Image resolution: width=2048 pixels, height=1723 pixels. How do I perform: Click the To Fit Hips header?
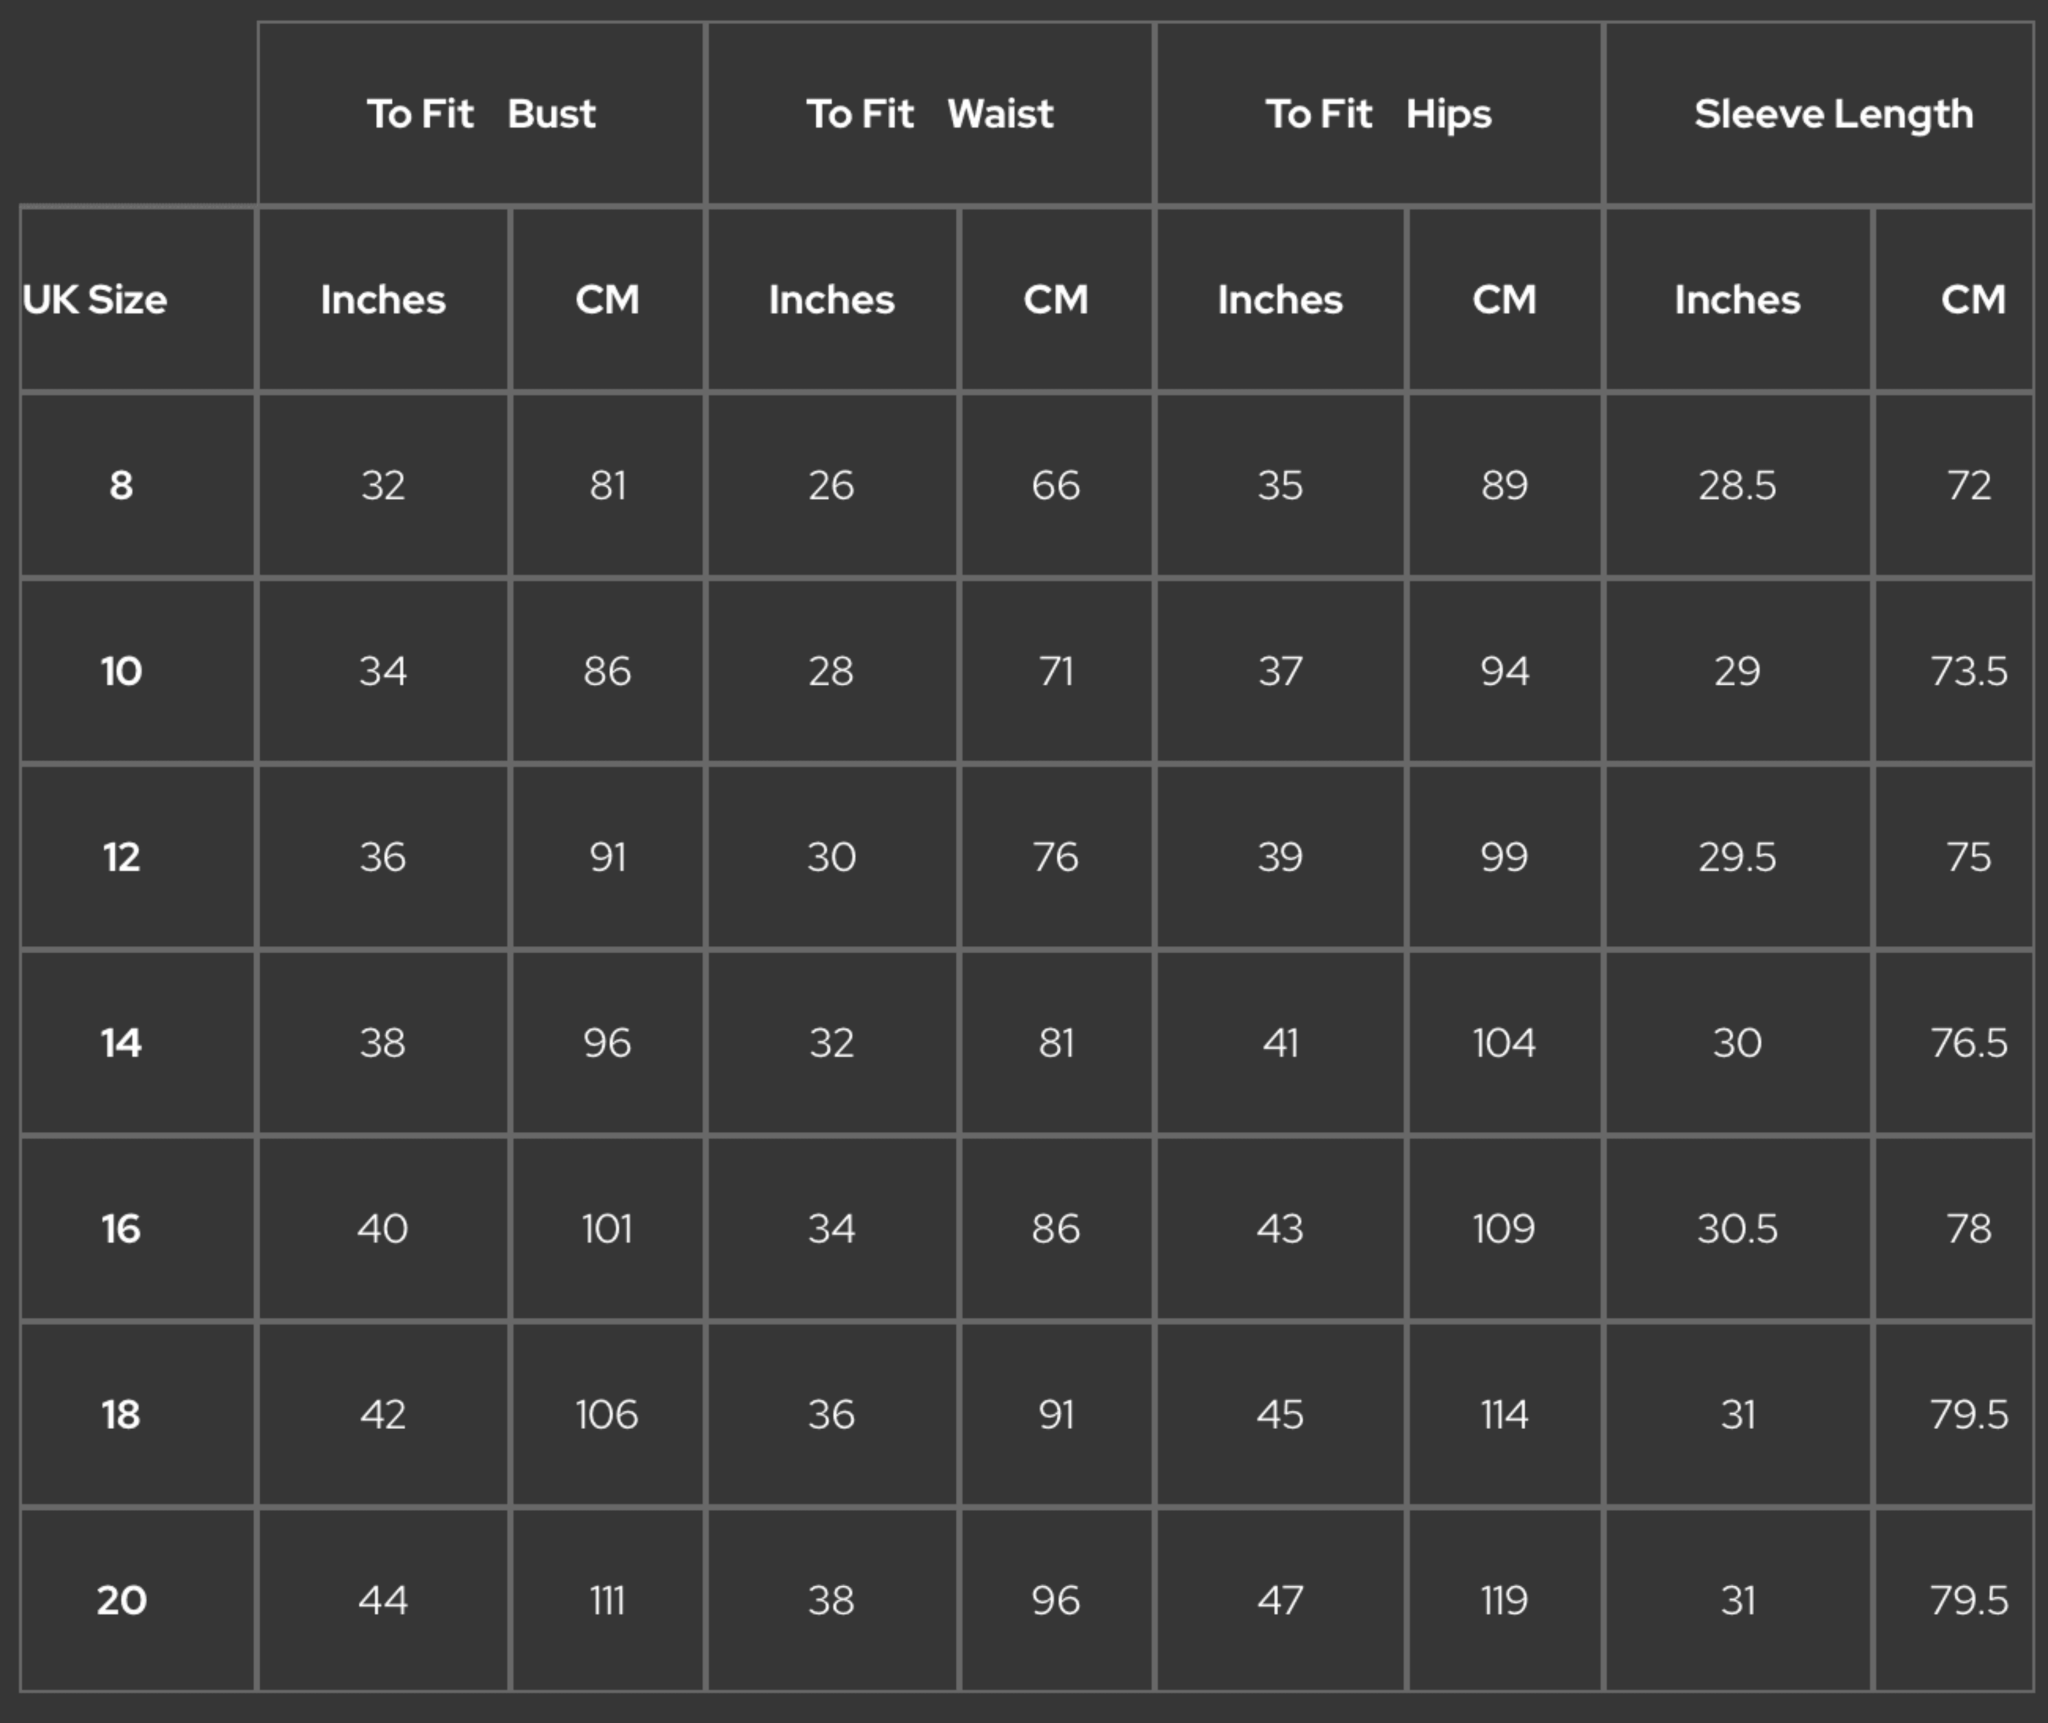pos(1378,114)
